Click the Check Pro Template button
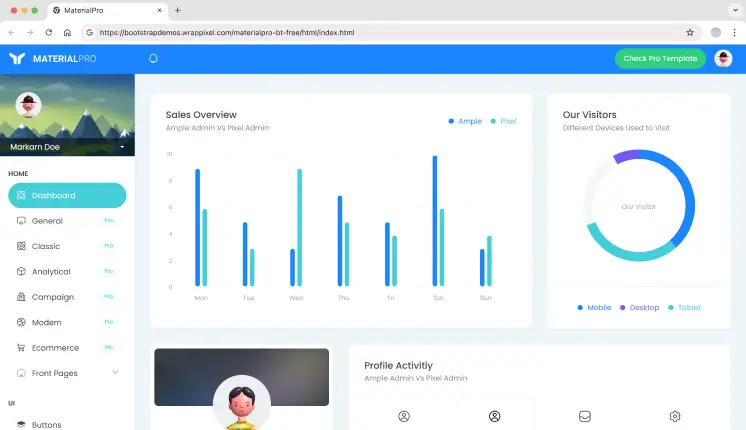The height and width of the screenshot is (430, 746). point(659,59)
